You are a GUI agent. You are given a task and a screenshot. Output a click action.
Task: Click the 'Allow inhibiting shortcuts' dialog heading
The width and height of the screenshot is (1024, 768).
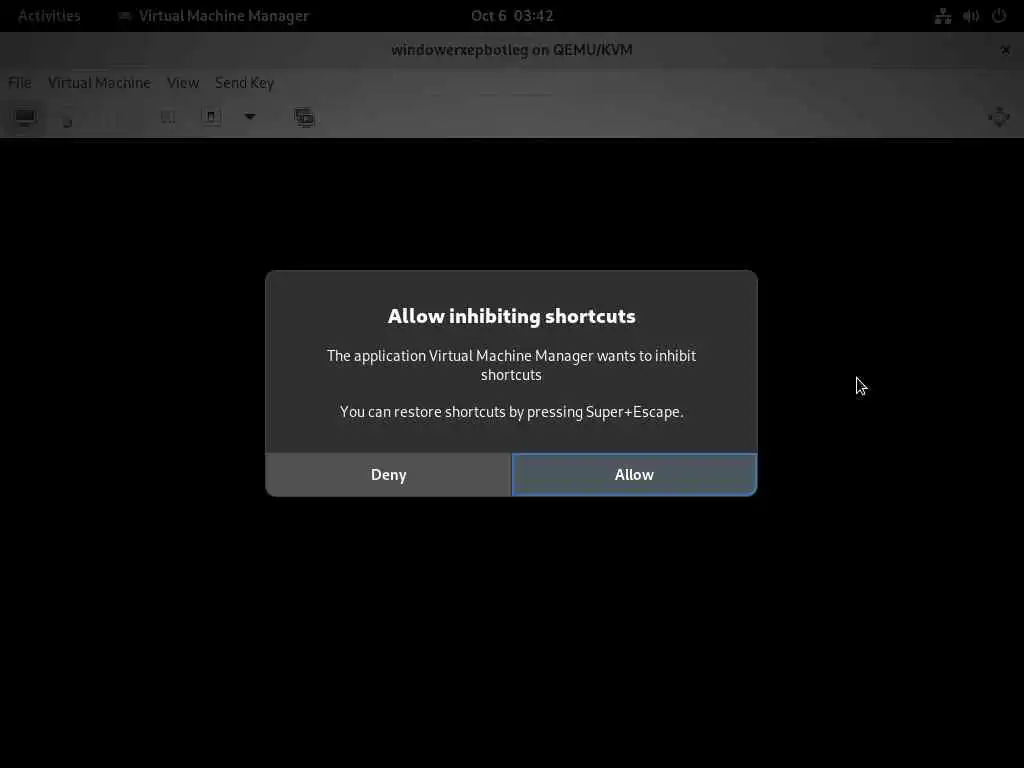[x=511, y=316]
